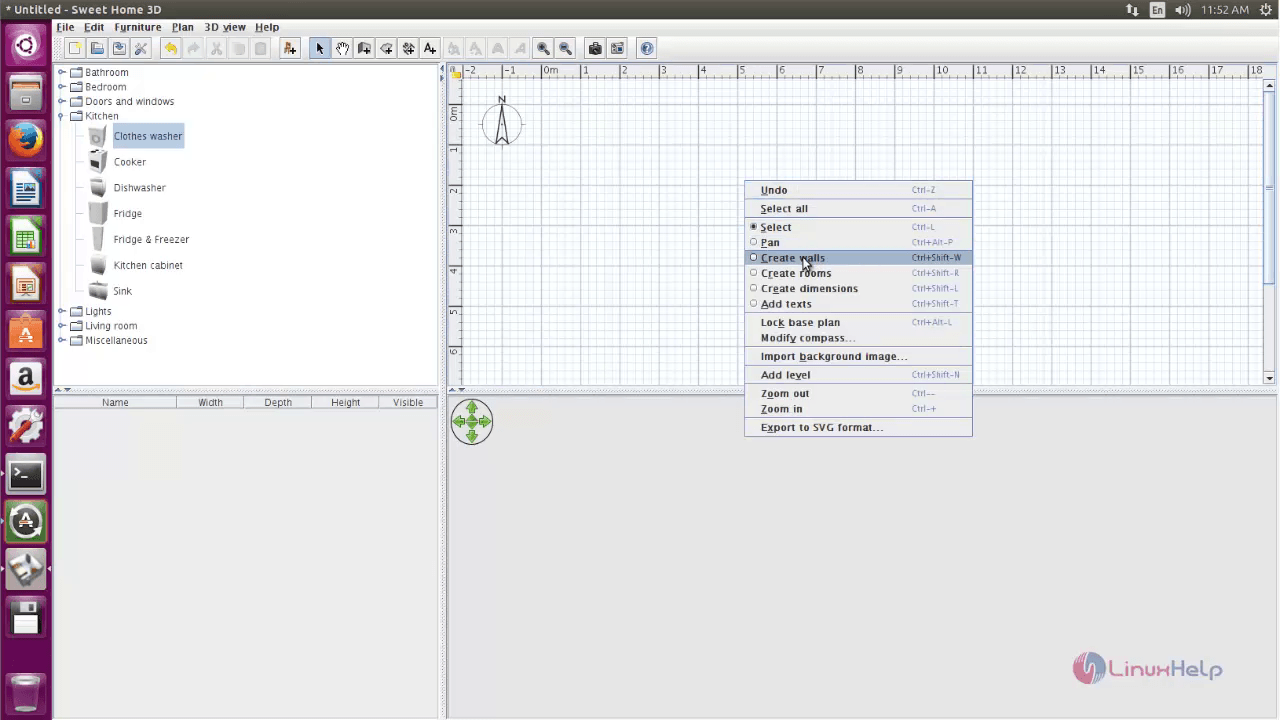Select the Cooker catalog item

click(129, 162)
